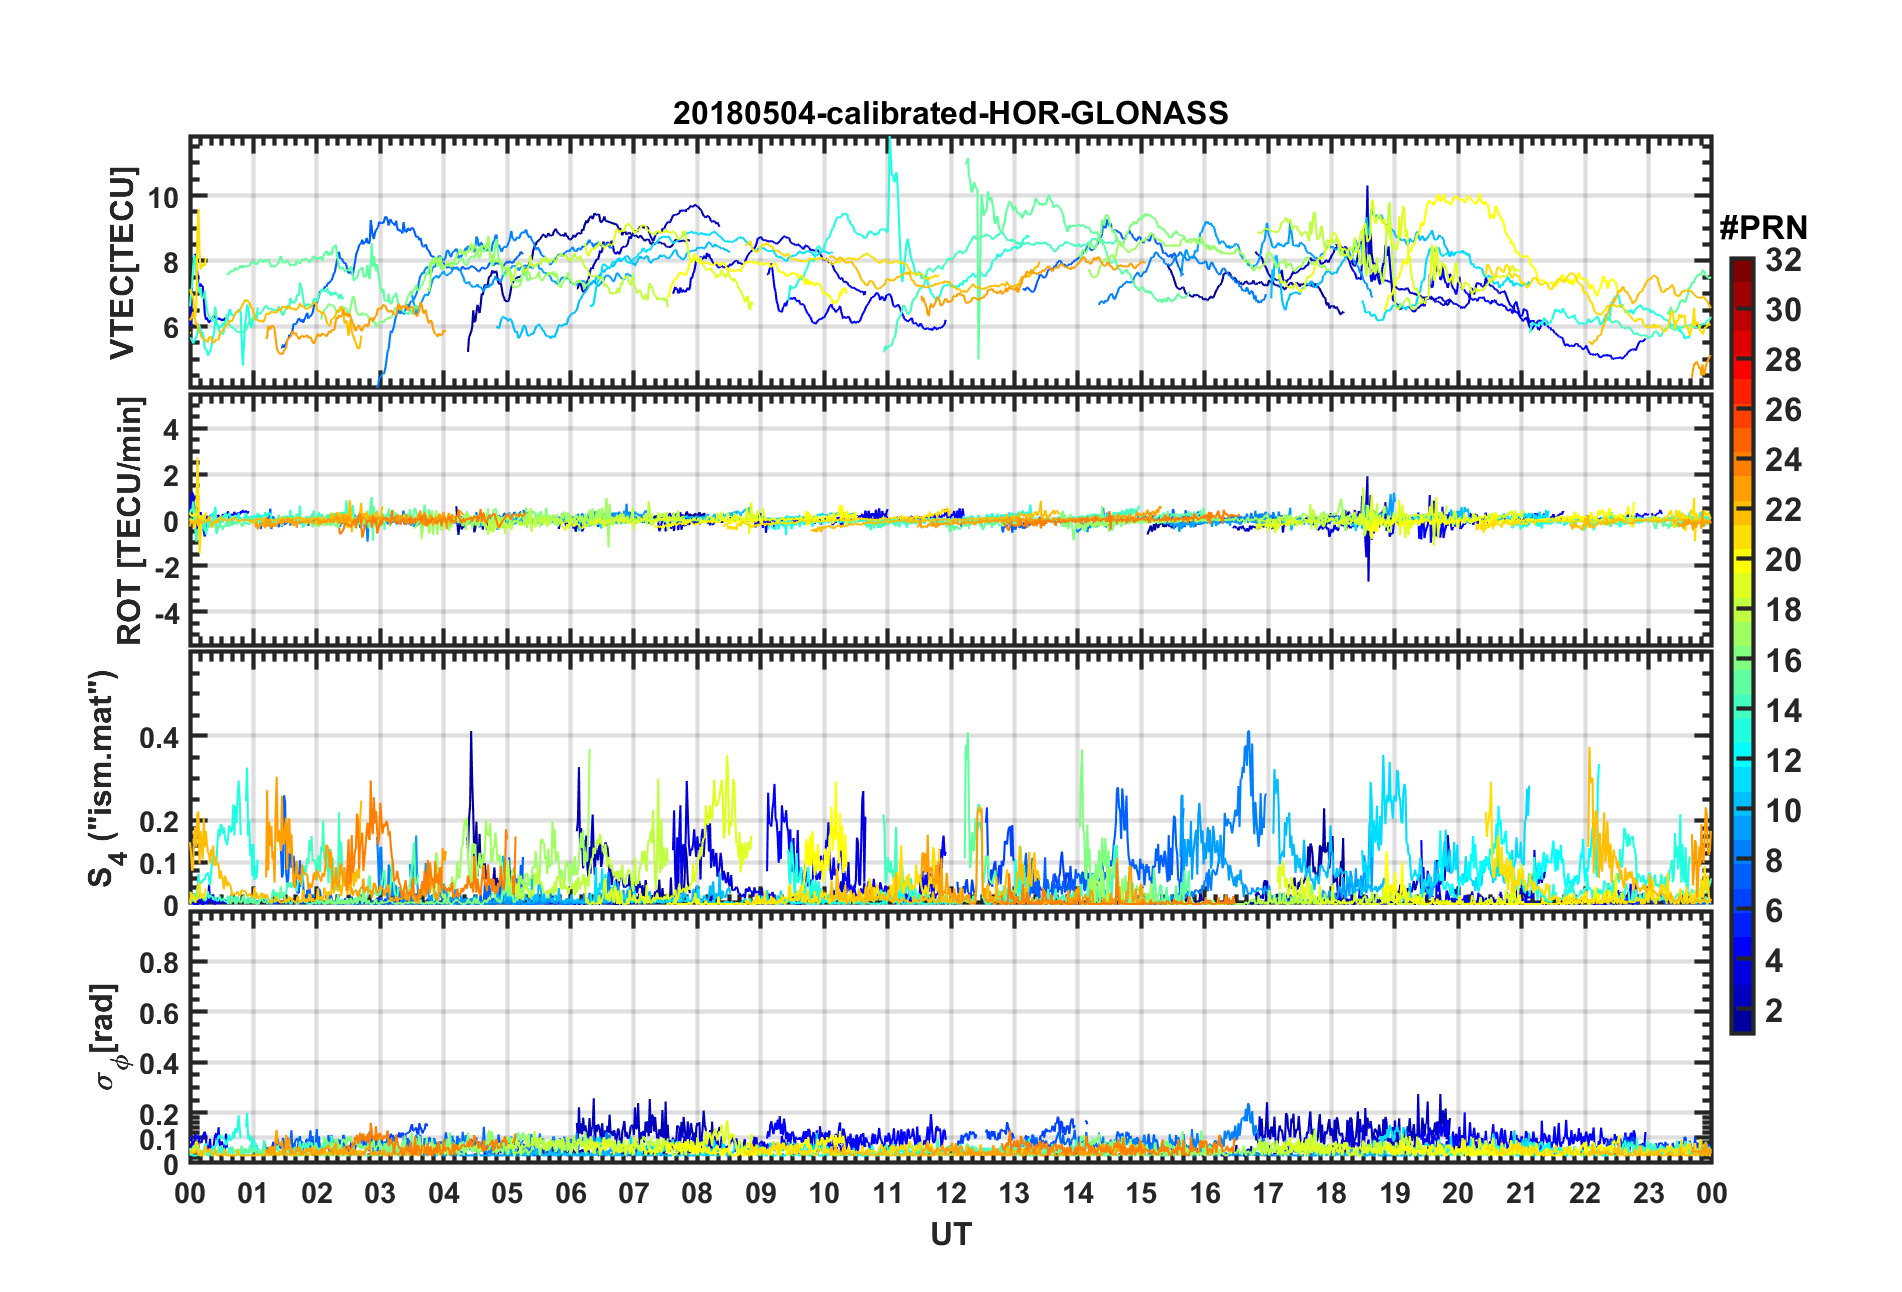Click the 06 tick on x-axis
Image resolution: width=1902 pixels, height=1292 pixels.
(571, 1194)
